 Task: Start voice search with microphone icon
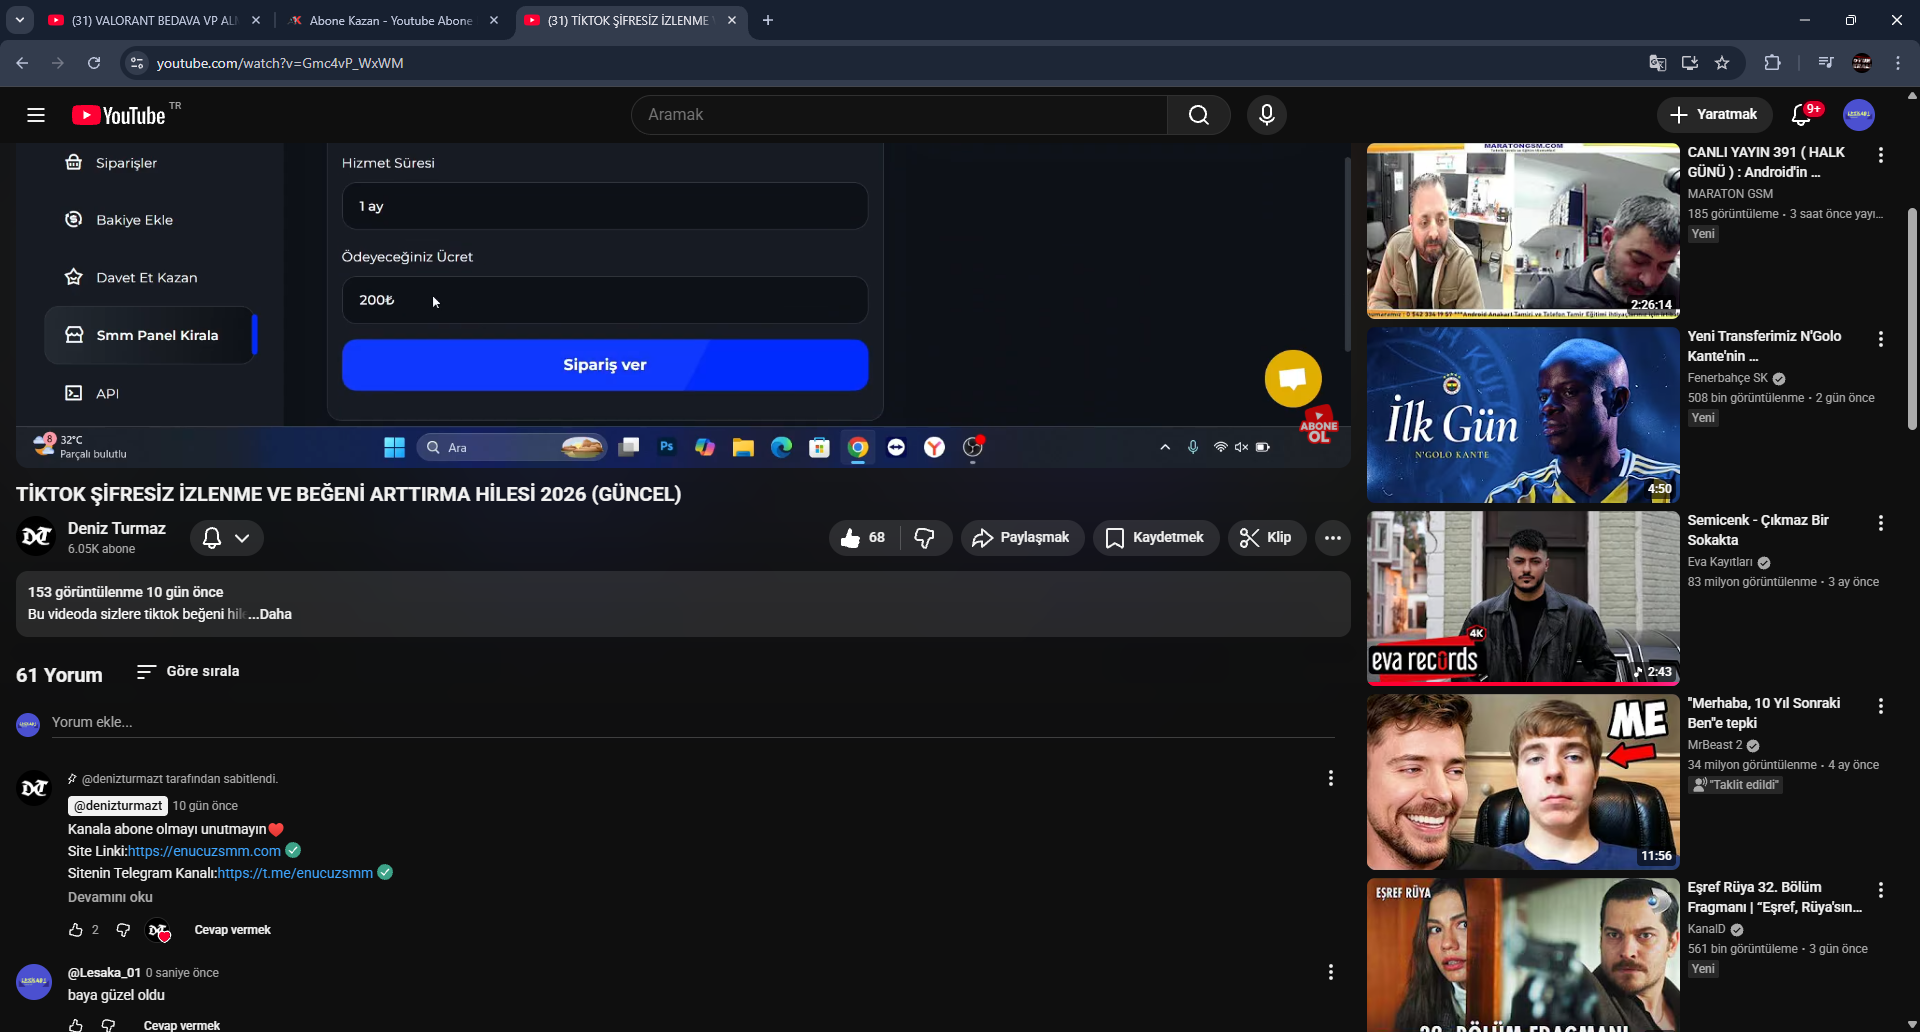[x=1266, y=115]
